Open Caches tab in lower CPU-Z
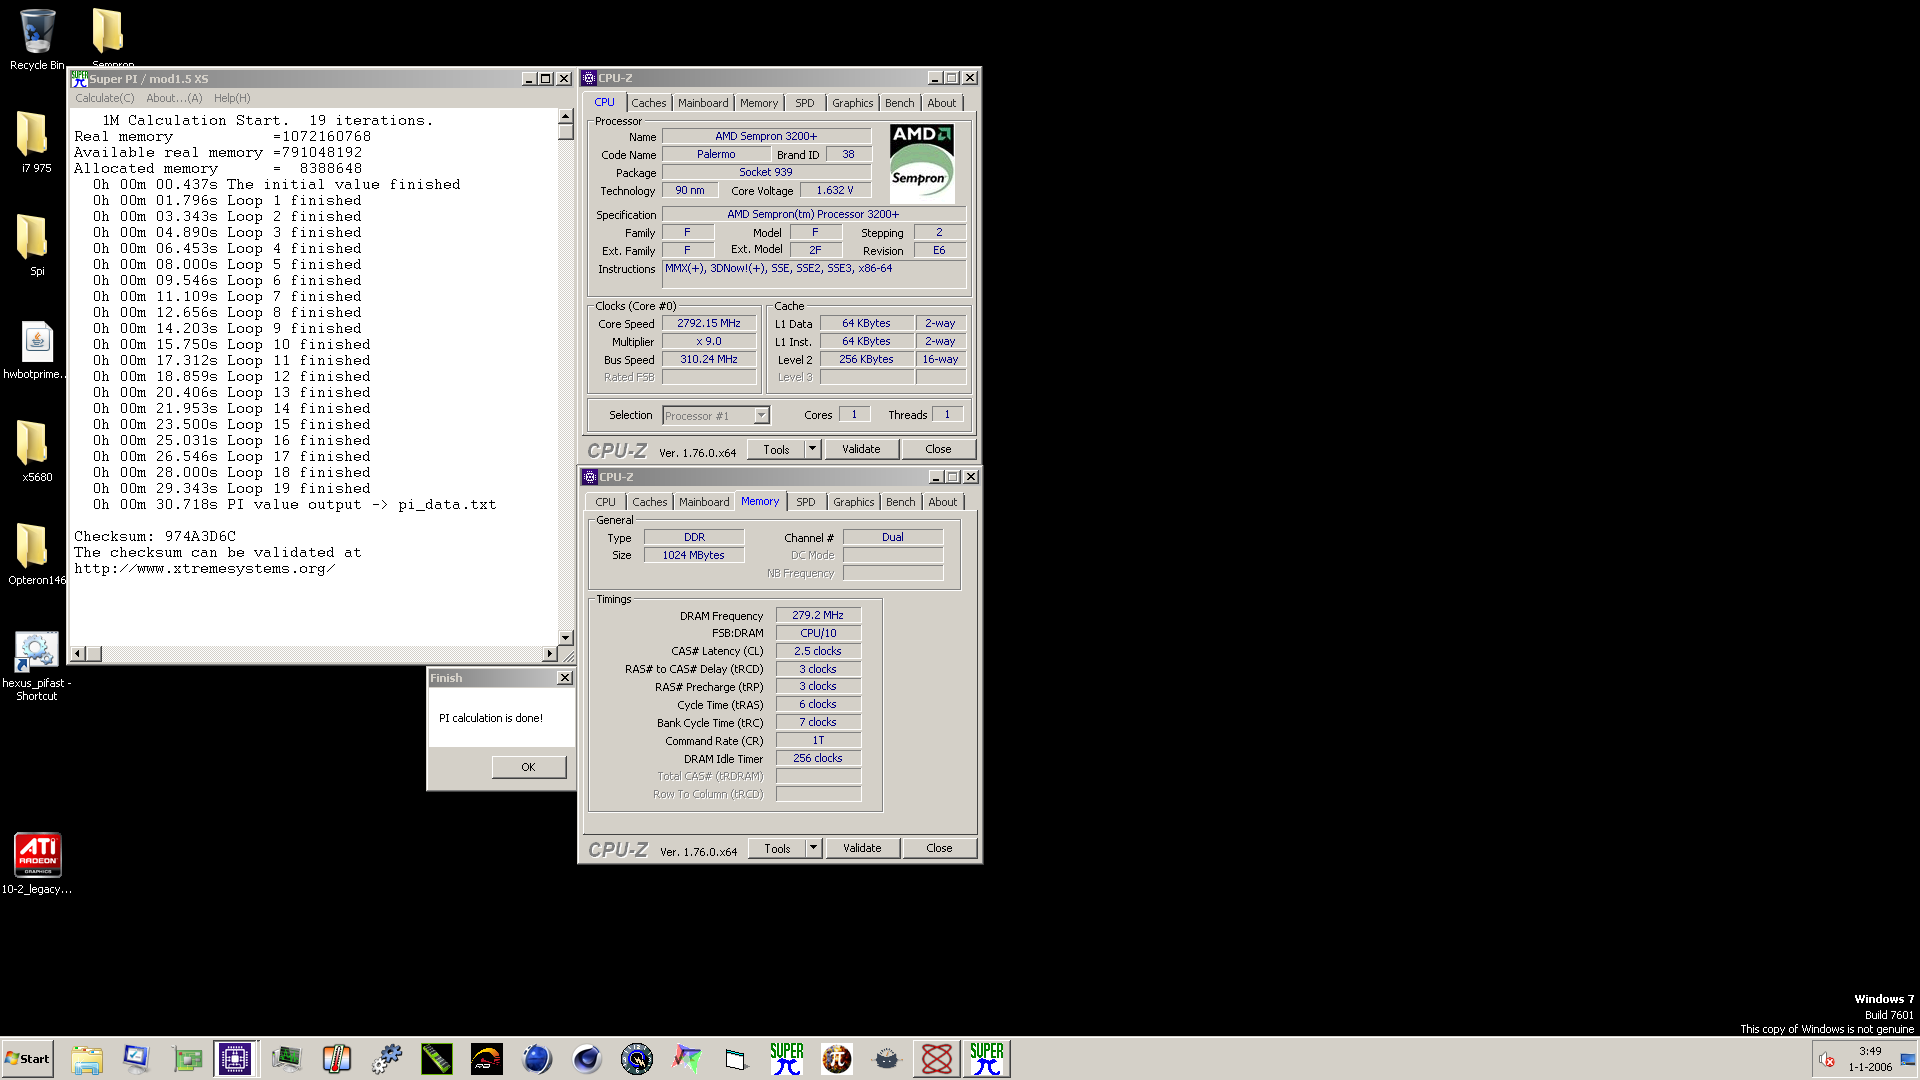Image resolution: width=1920 pixels, height=1080 pixels. (649, 502)
